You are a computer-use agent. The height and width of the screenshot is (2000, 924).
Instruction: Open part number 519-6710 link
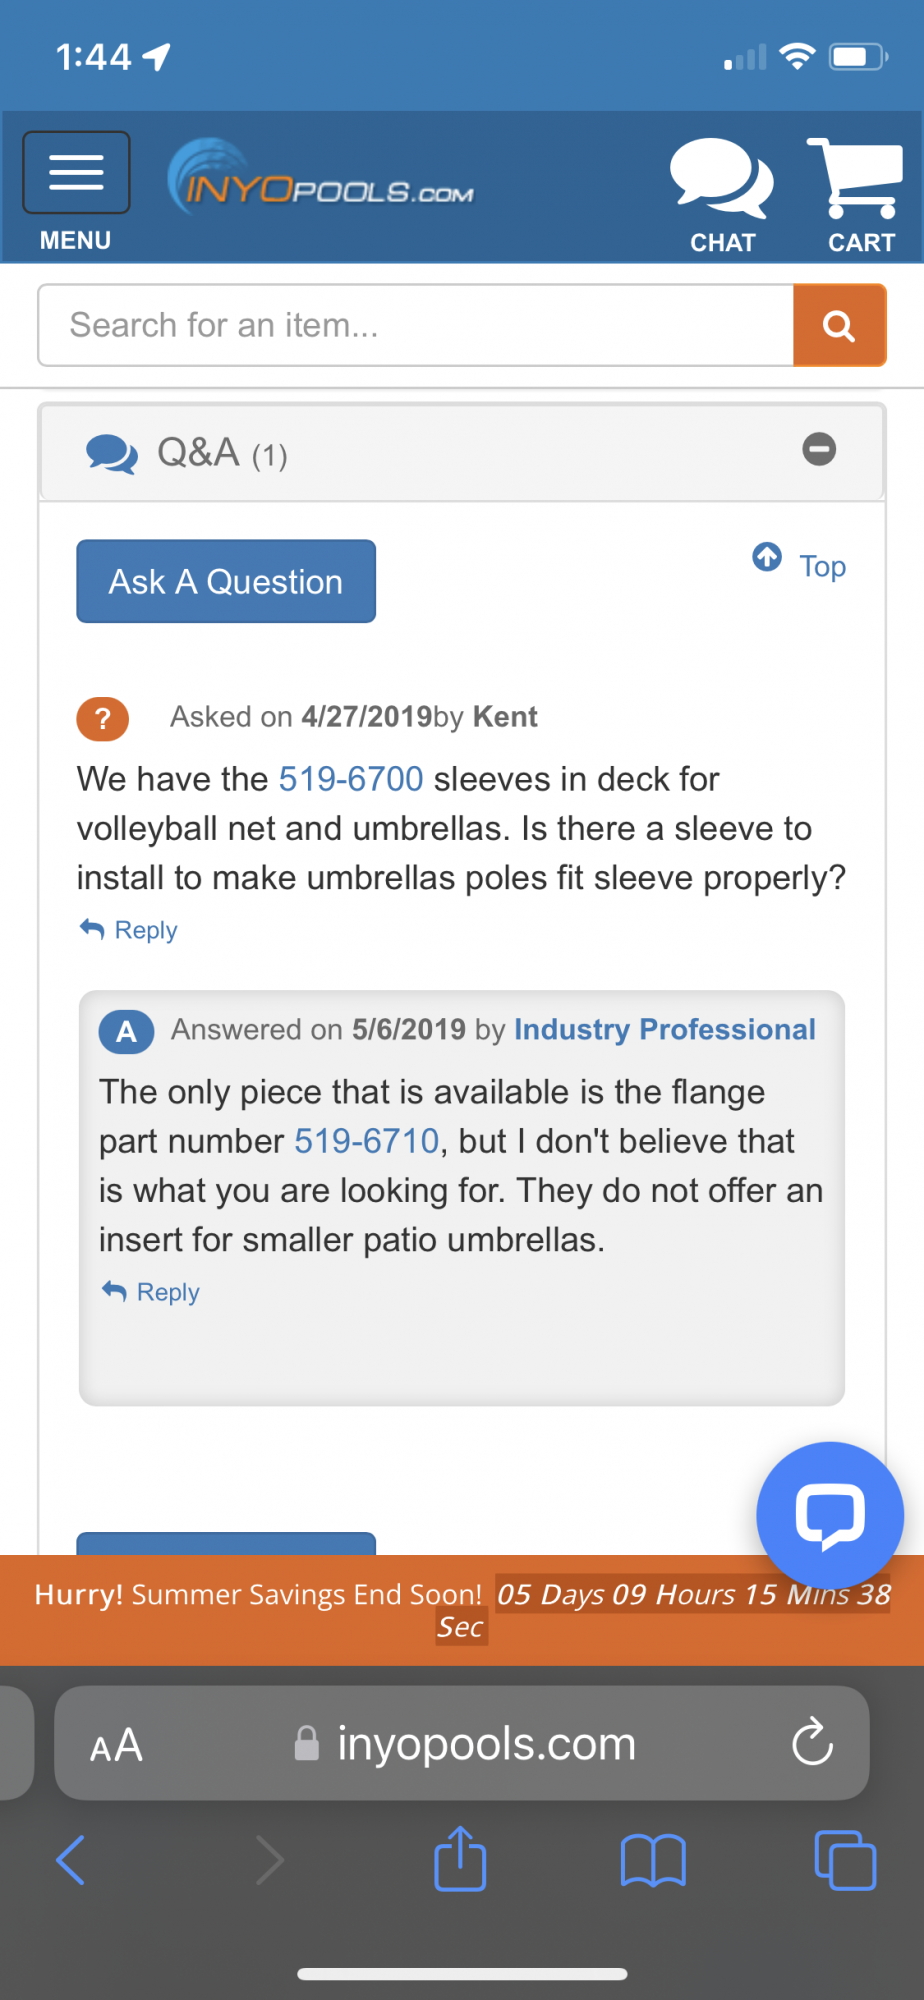[367, 1141]
